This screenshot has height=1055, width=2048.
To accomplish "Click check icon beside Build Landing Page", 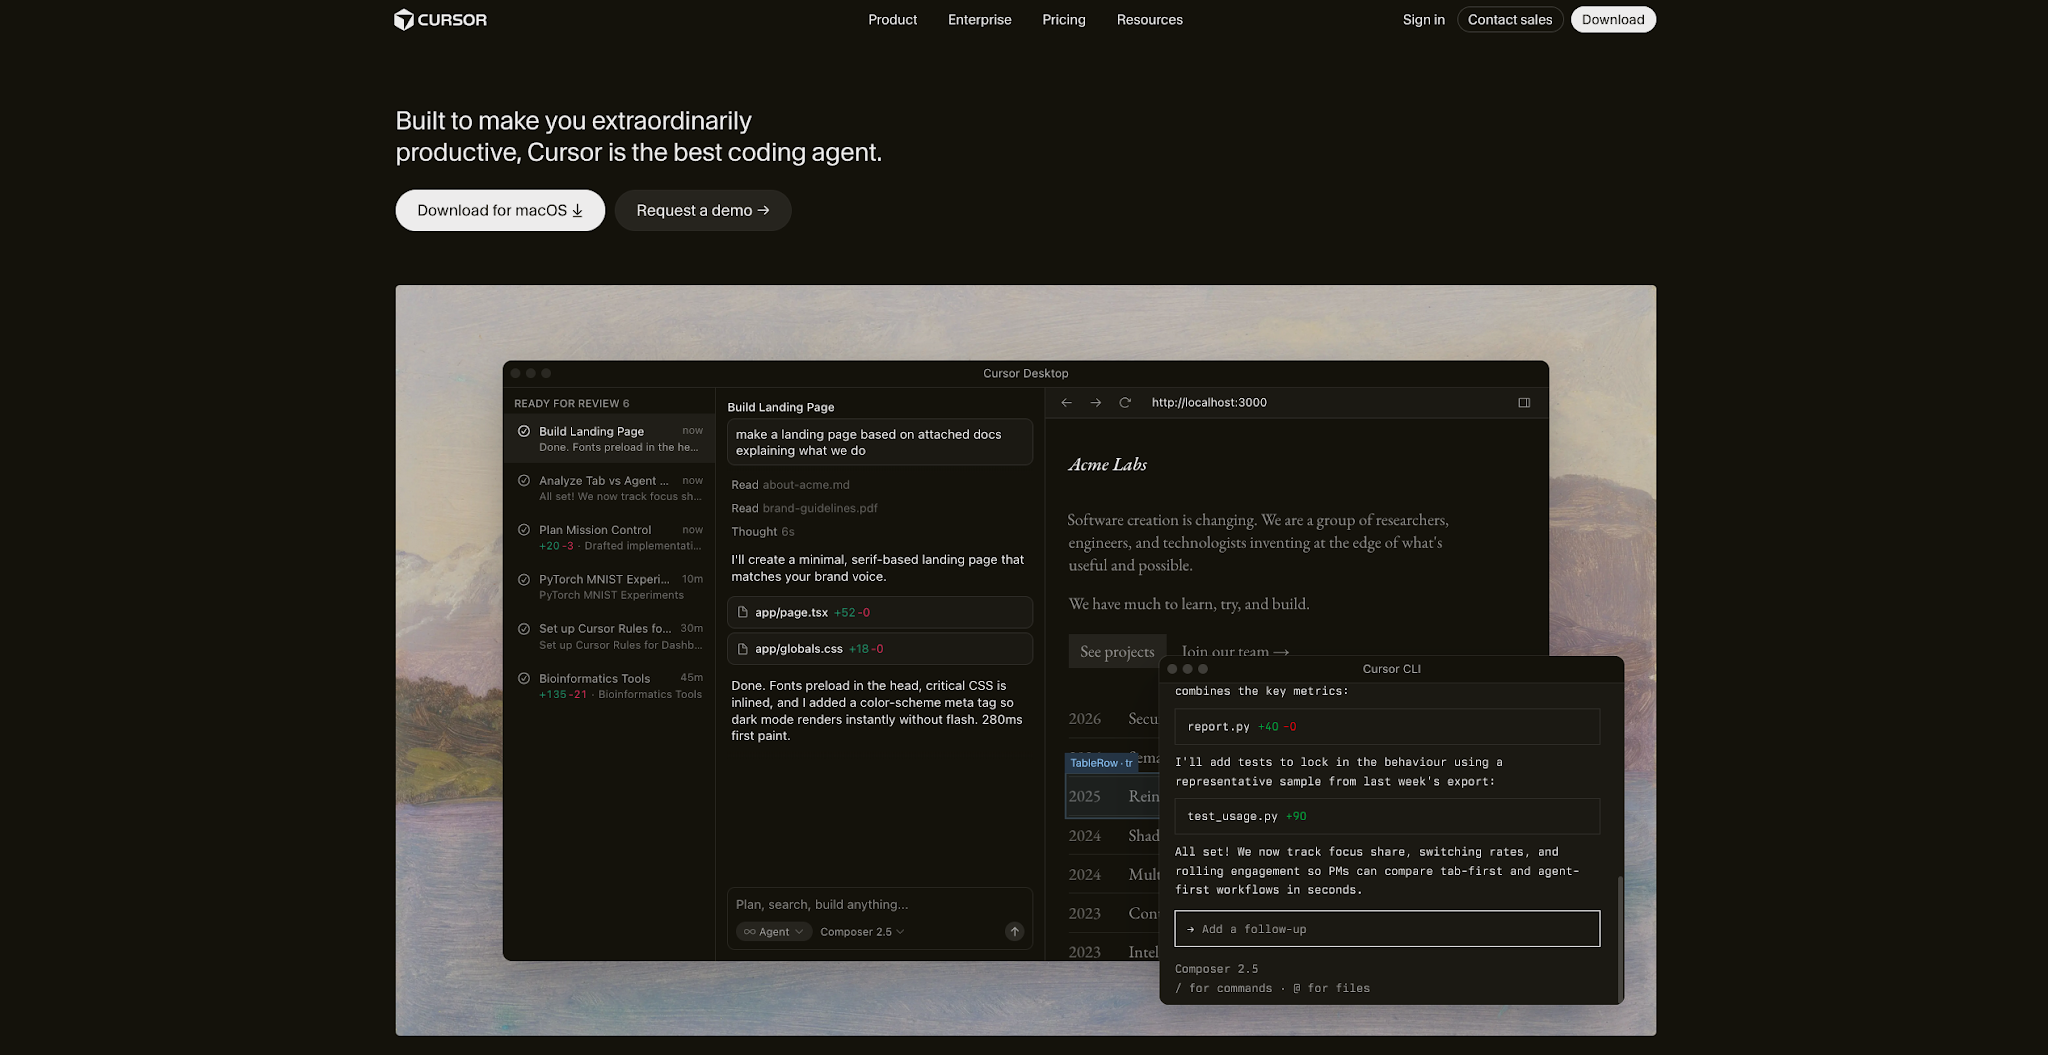I will tap(523, 431).
